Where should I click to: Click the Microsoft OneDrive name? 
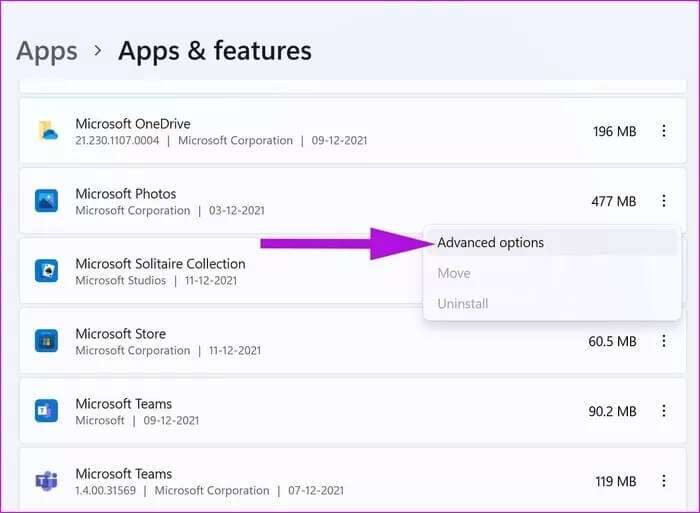tap(133, 124)
